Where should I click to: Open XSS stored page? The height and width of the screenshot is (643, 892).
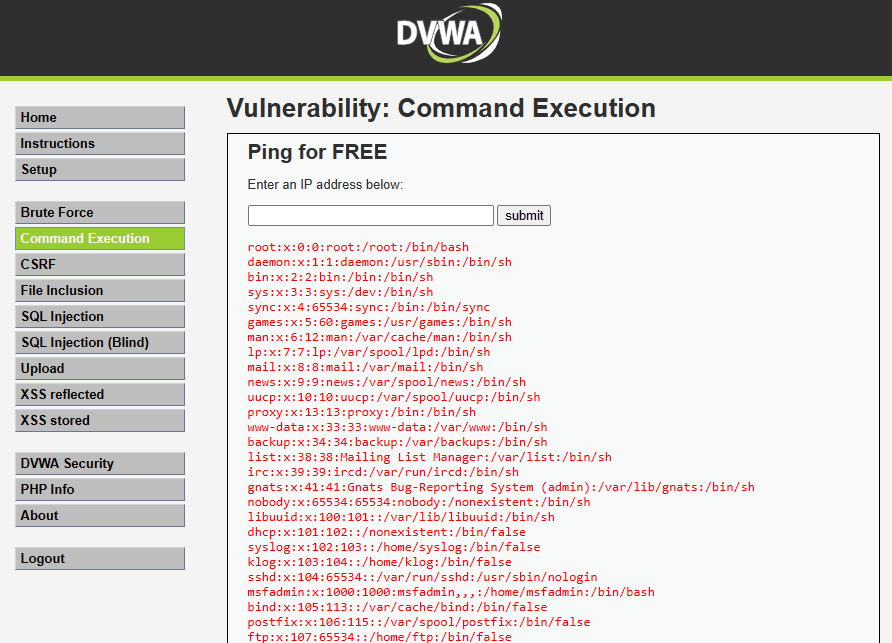(x=100, y=421)
